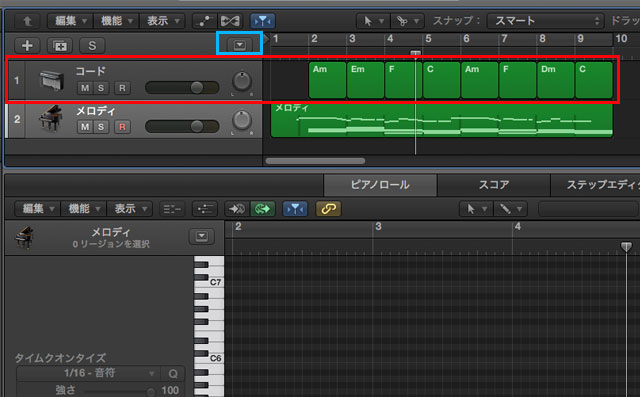
Task: Open the pointer tool menu in tracks toolbar
Action: click(373, 21)
